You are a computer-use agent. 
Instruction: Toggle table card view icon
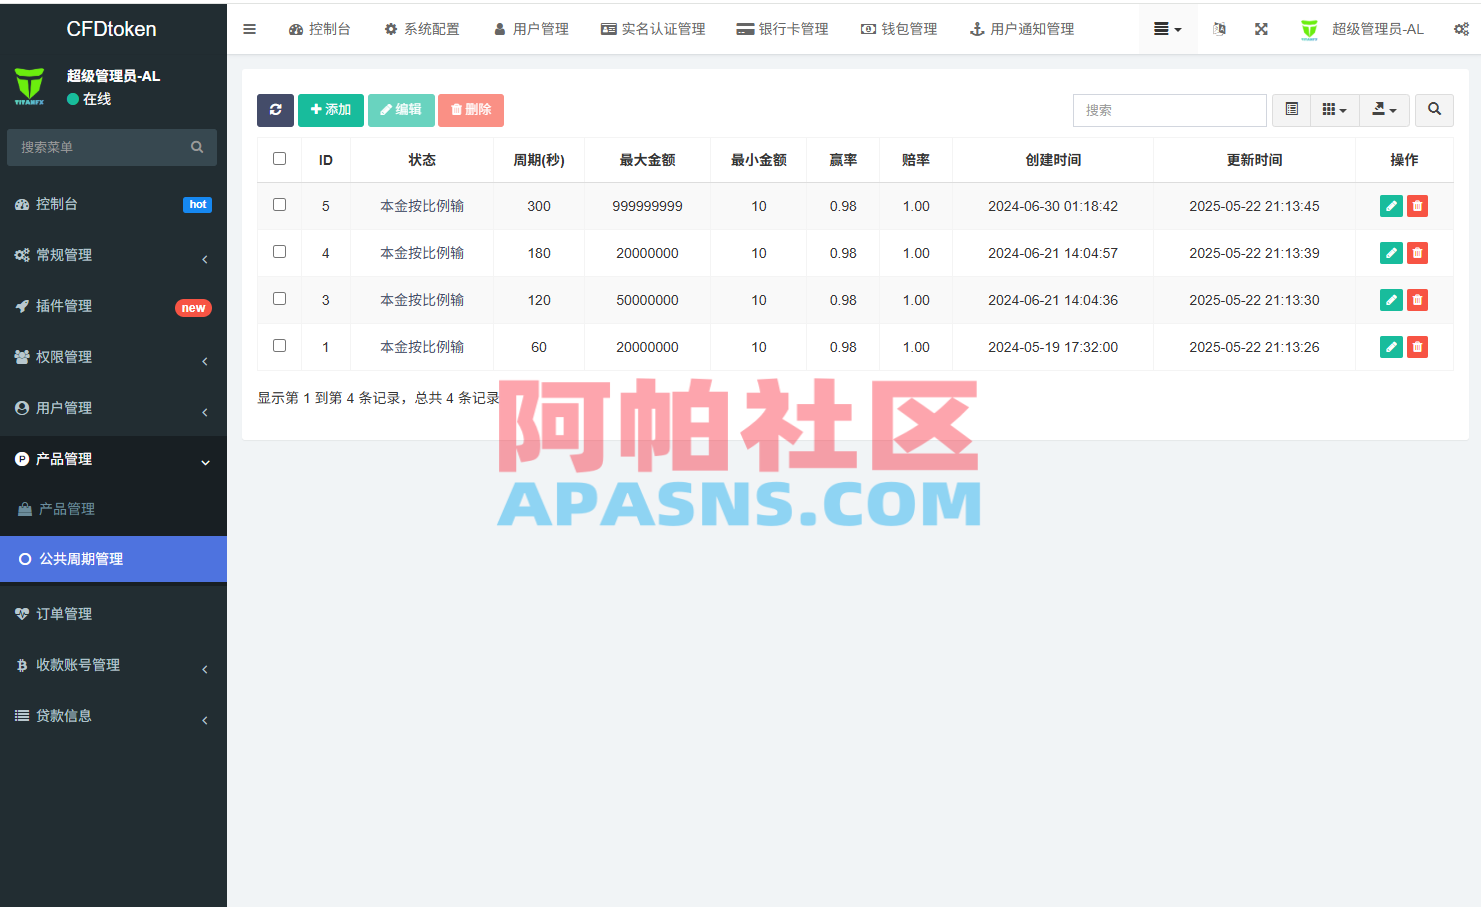pos(1291,110)
